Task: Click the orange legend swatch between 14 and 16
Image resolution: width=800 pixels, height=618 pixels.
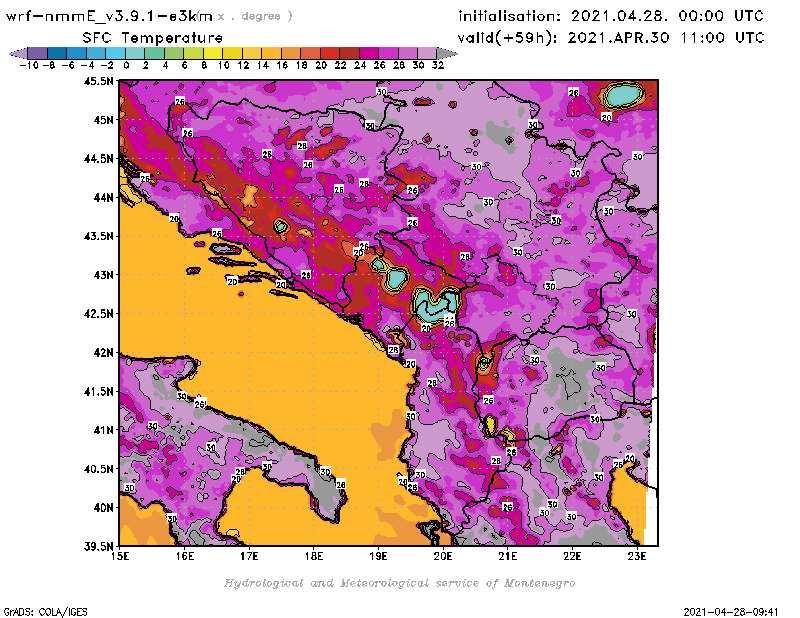Action: pyautogui.click(x=271, y=53)
